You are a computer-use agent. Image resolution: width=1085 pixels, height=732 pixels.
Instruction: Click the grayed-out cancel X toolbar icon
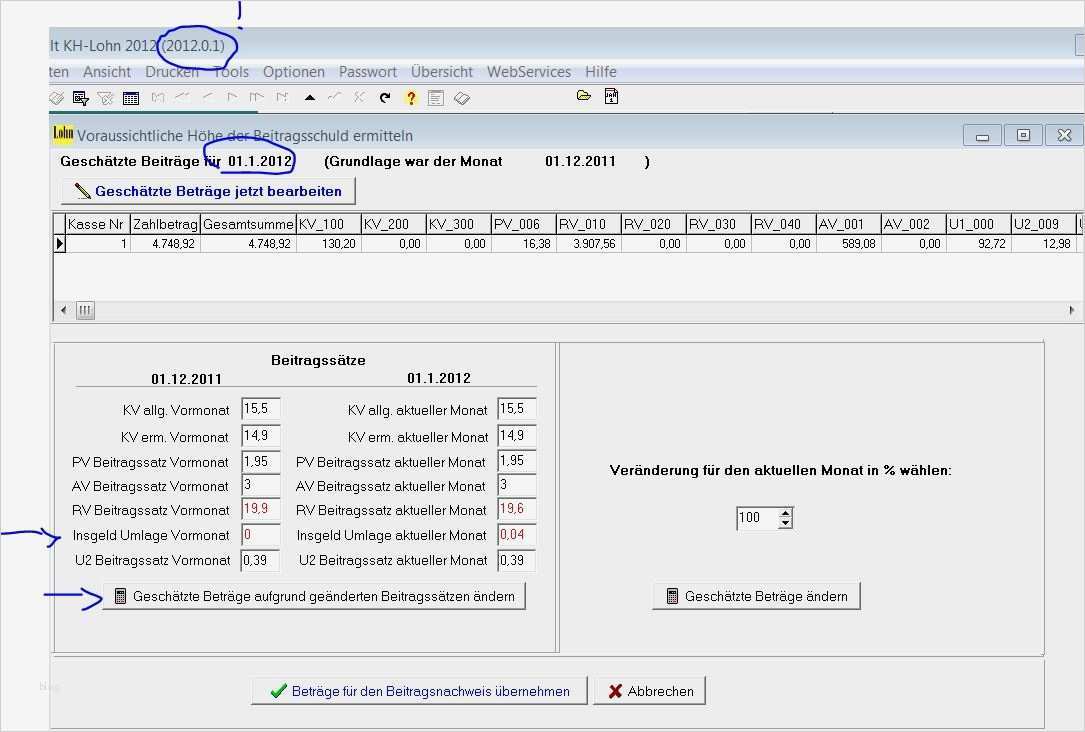tap(359, 98)
